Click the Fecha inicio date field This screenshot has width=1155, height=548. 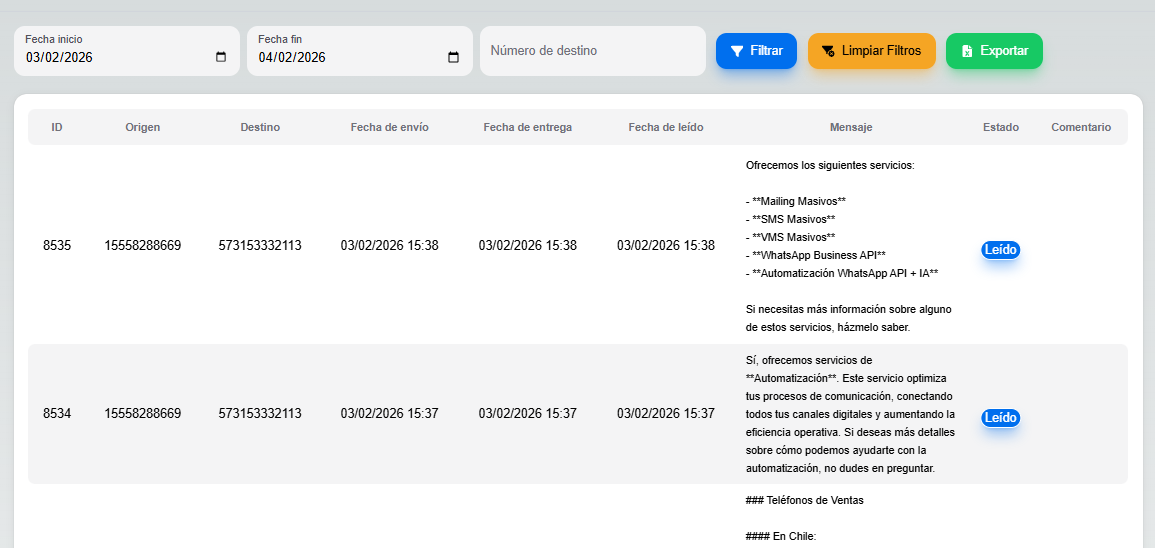pyautogui.click(x=110, y=57)
